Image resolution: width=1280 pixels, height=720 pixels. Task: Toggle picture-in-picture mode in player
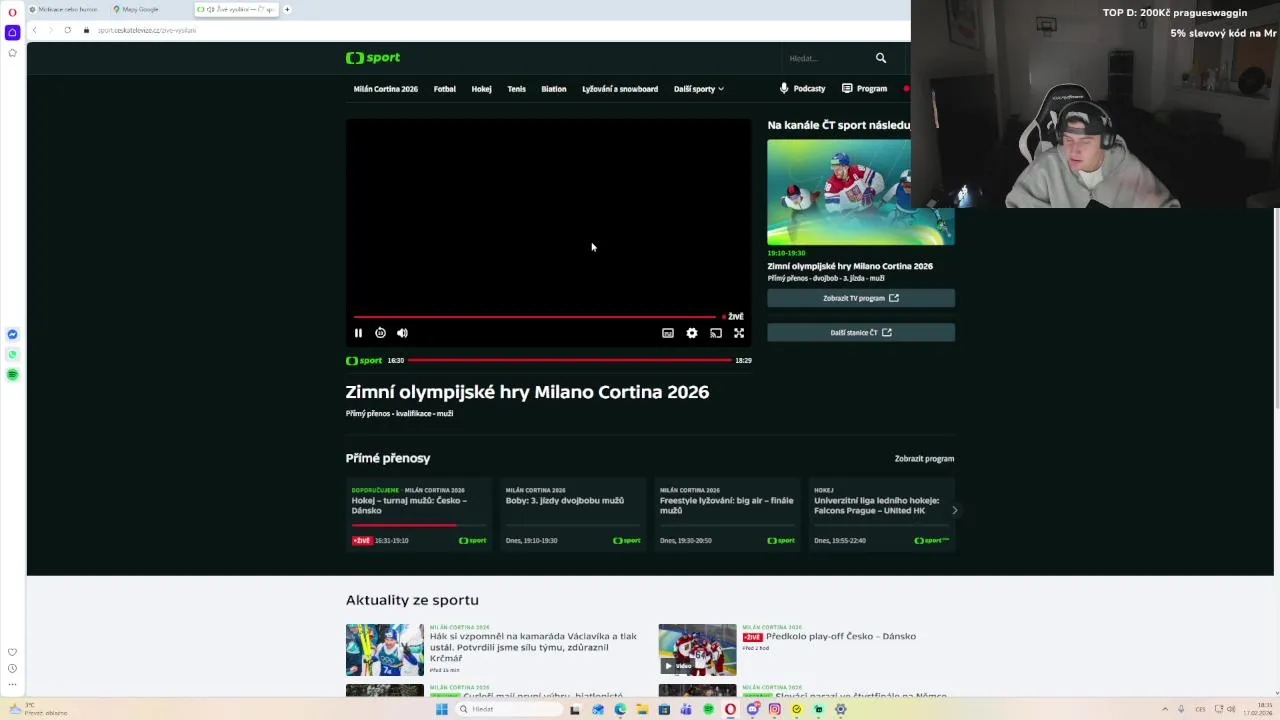pyautogui.click(x=668, y=333)
